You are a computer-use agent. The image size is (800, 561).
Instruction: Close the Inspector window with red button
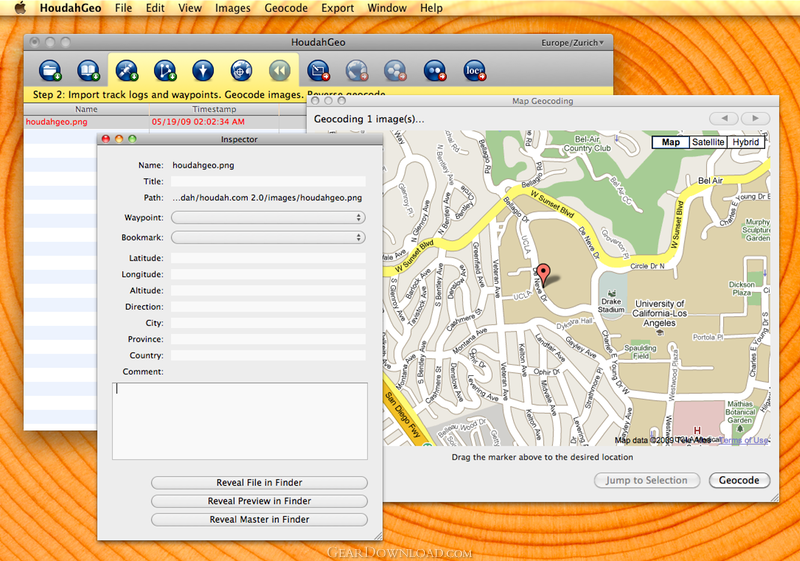click(106, 139)
